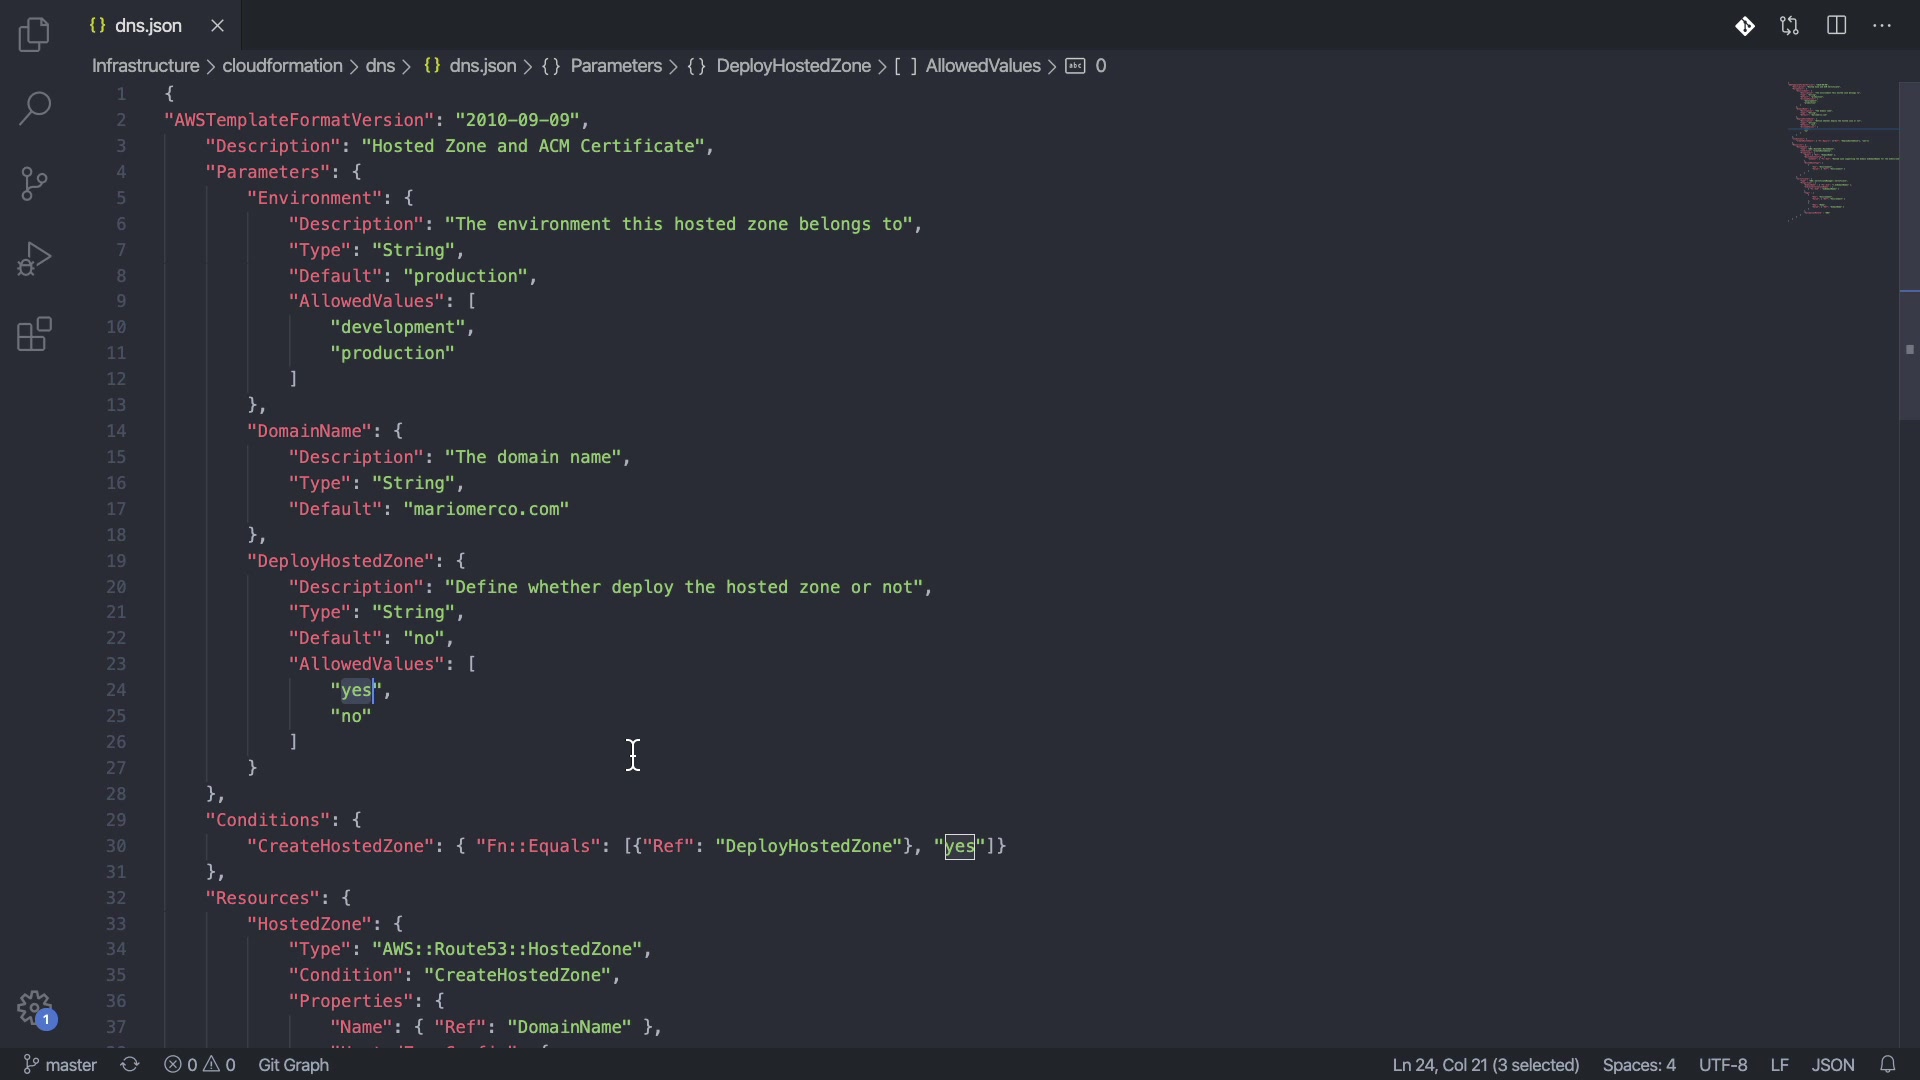Open Source Control view icon
This screenshot has width=1920, height=1080.
[34, 184]
